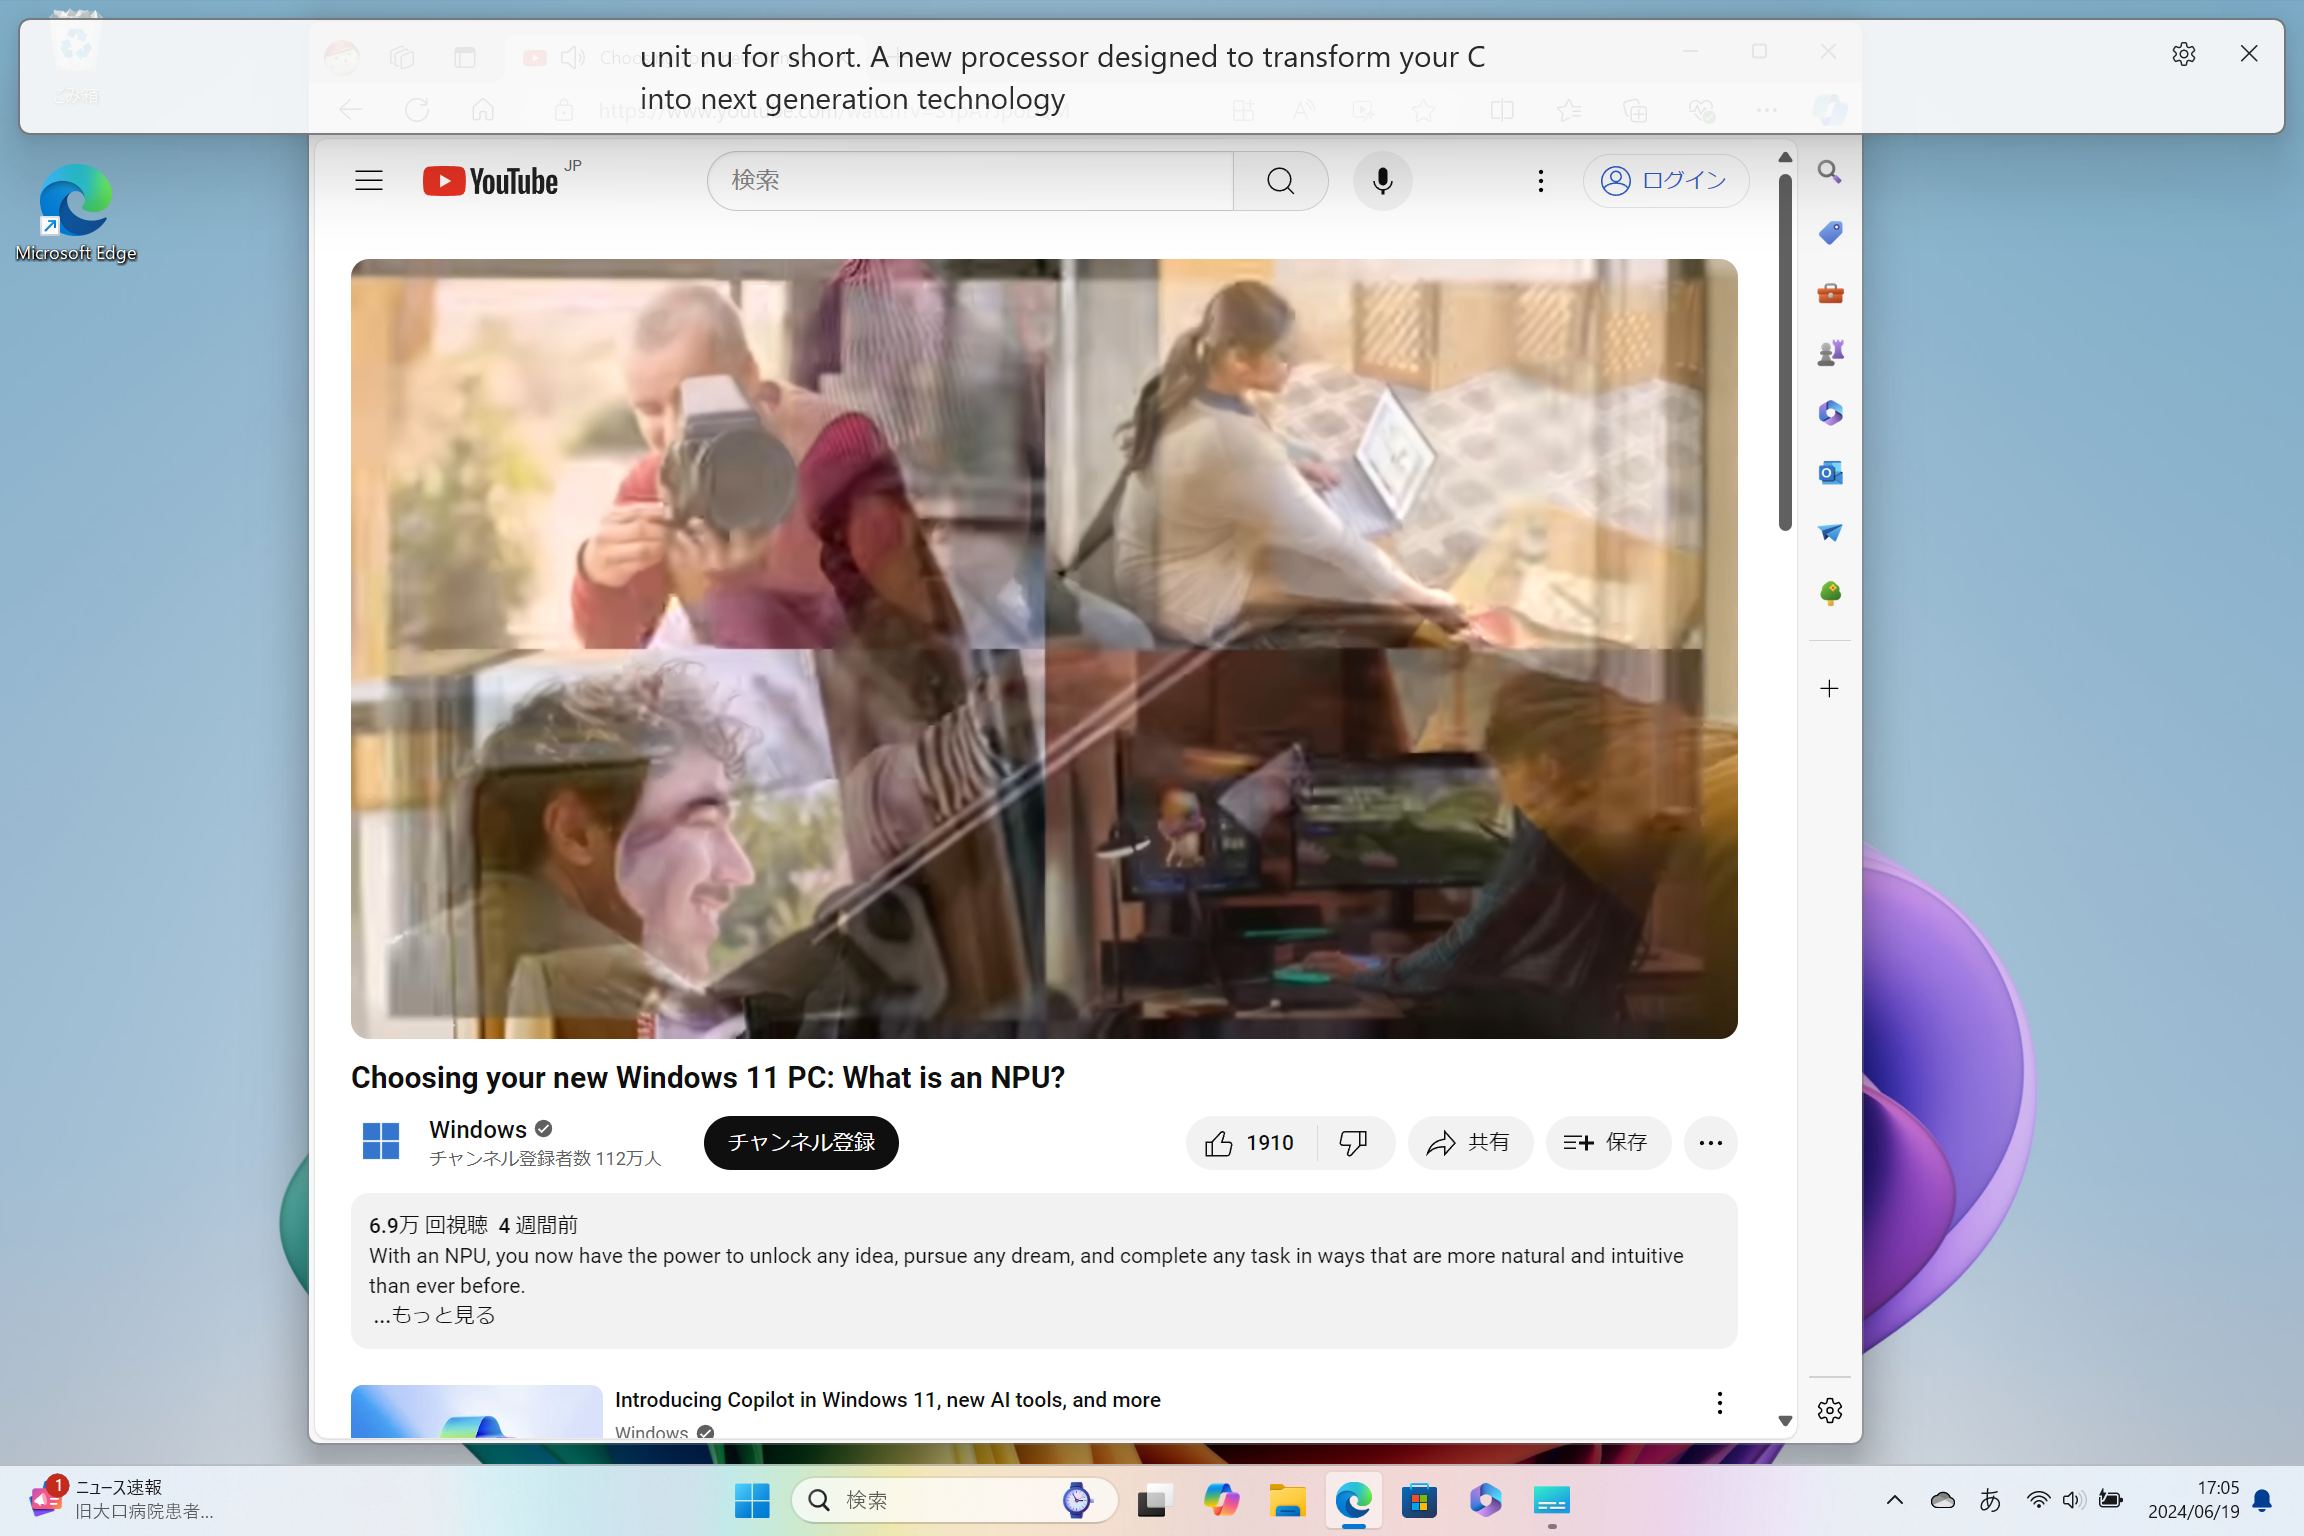2304x1536 pixels.
Task: Show hidden system tray icons chevron
Action: [x=1894, y=1500]
